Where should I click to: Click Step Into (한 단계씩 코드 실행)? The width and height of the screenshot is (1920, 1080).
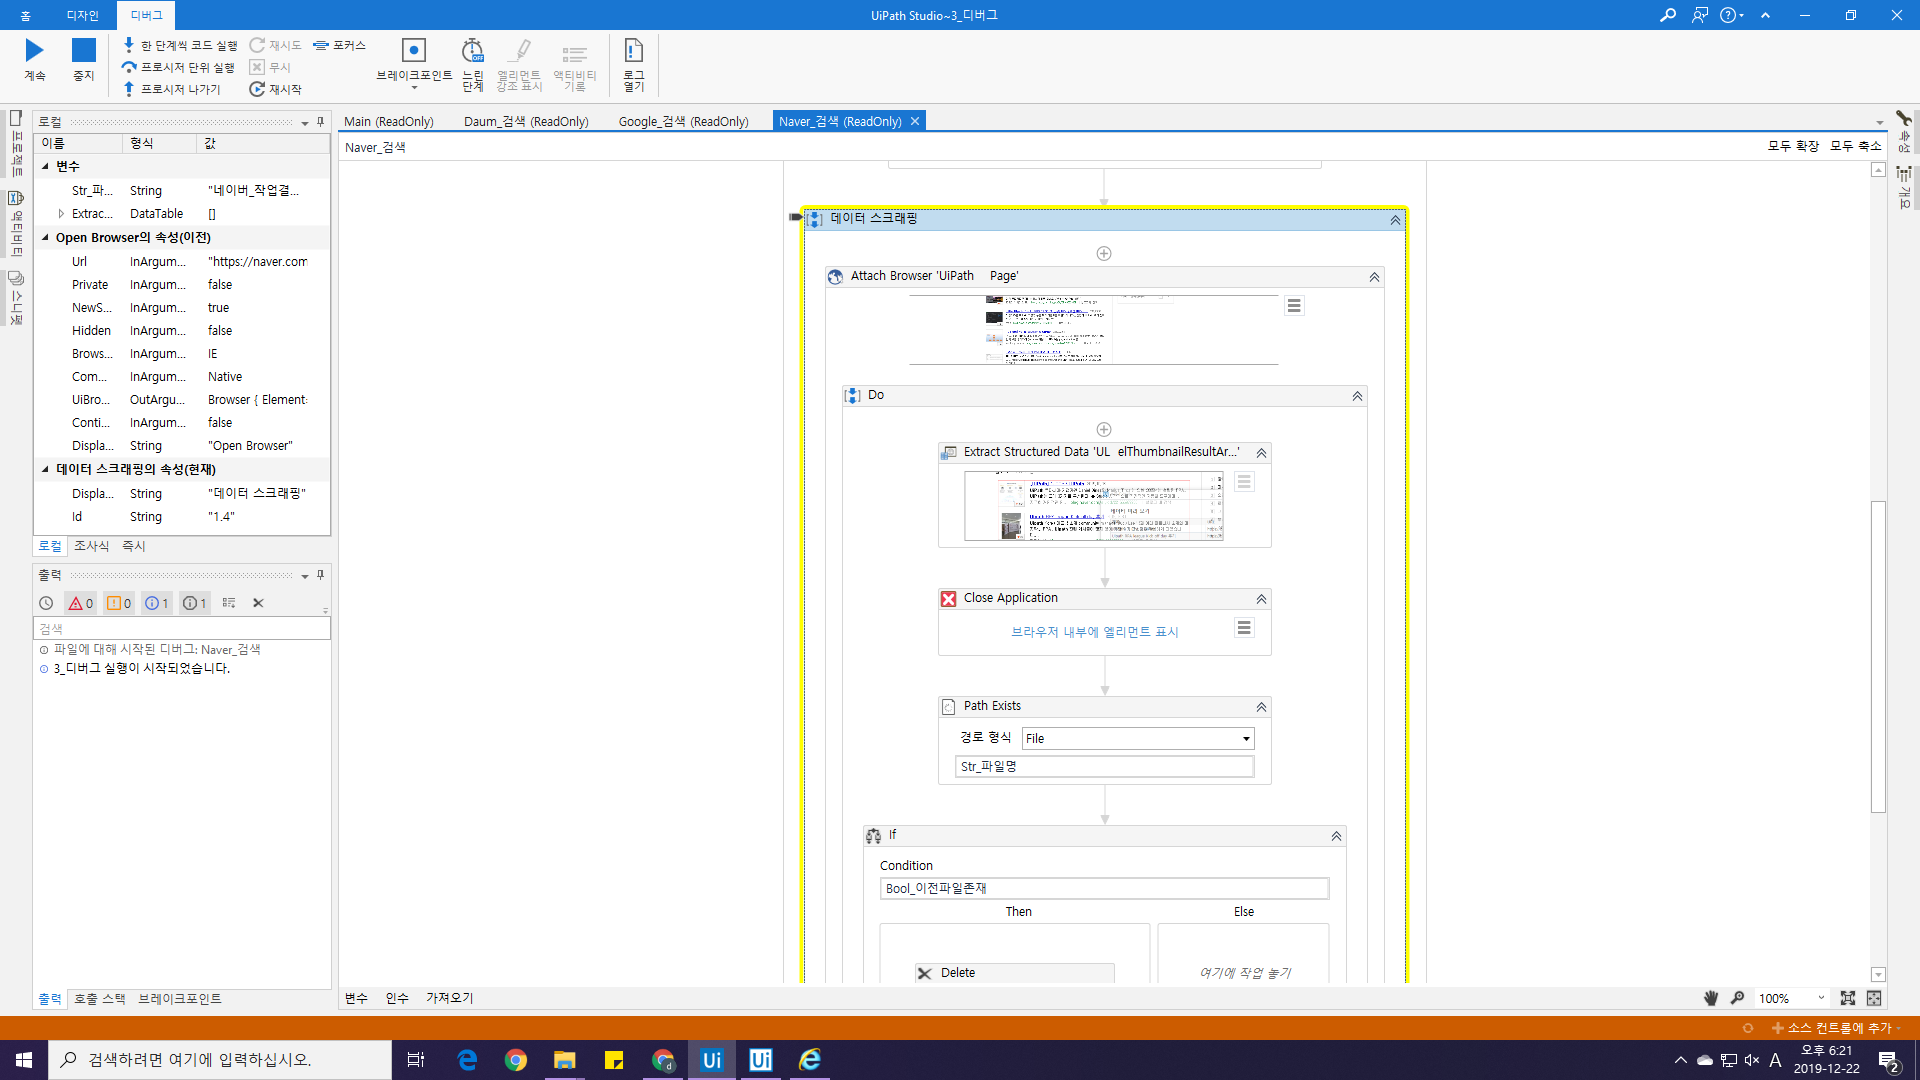pos(180,45)
